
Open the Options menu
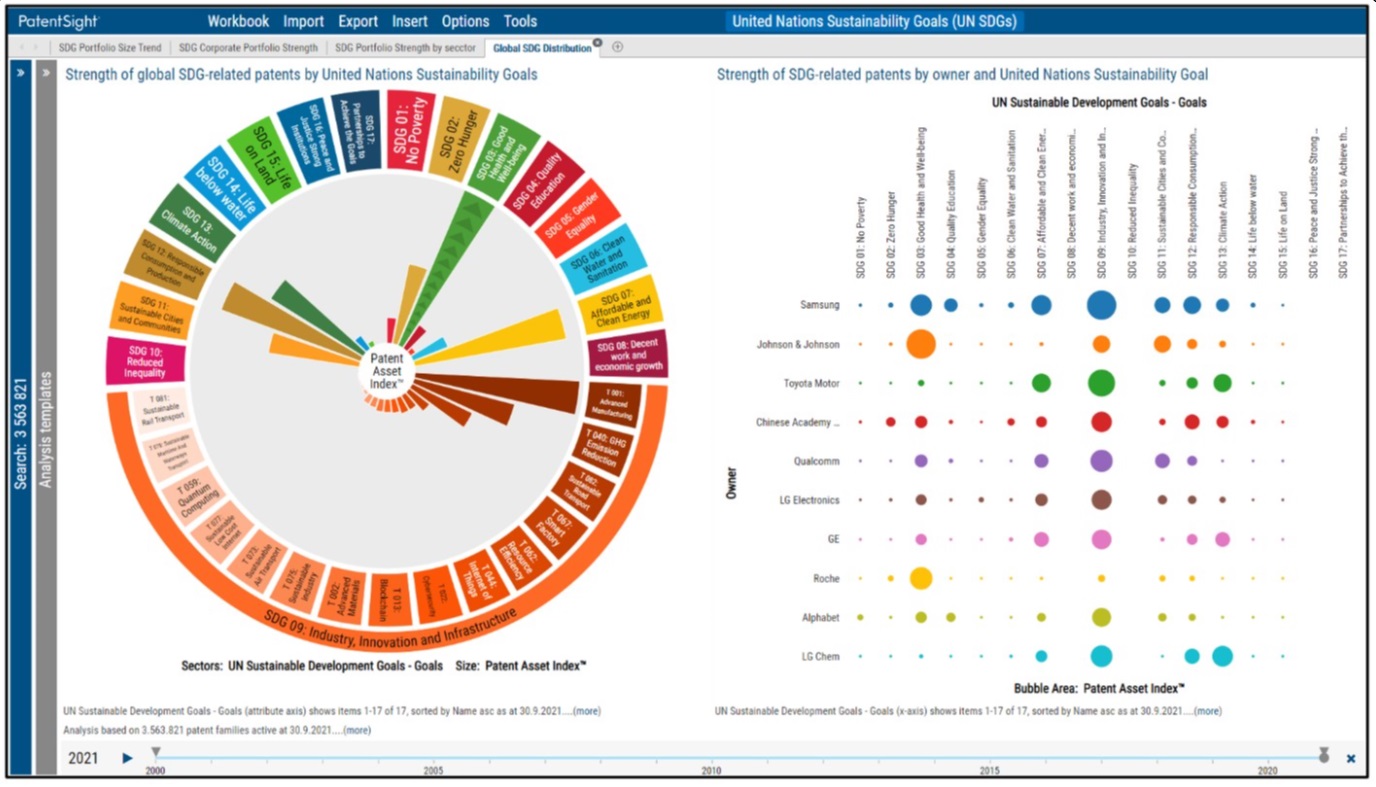click(466, 21)
